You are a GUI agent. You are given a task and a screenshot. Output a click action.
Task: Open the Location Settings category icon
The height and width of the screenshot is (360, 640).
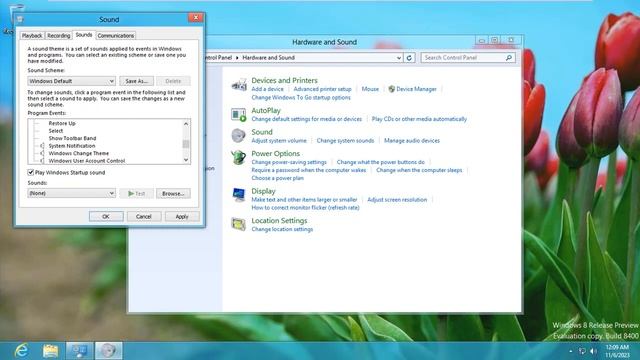(239, 224)
